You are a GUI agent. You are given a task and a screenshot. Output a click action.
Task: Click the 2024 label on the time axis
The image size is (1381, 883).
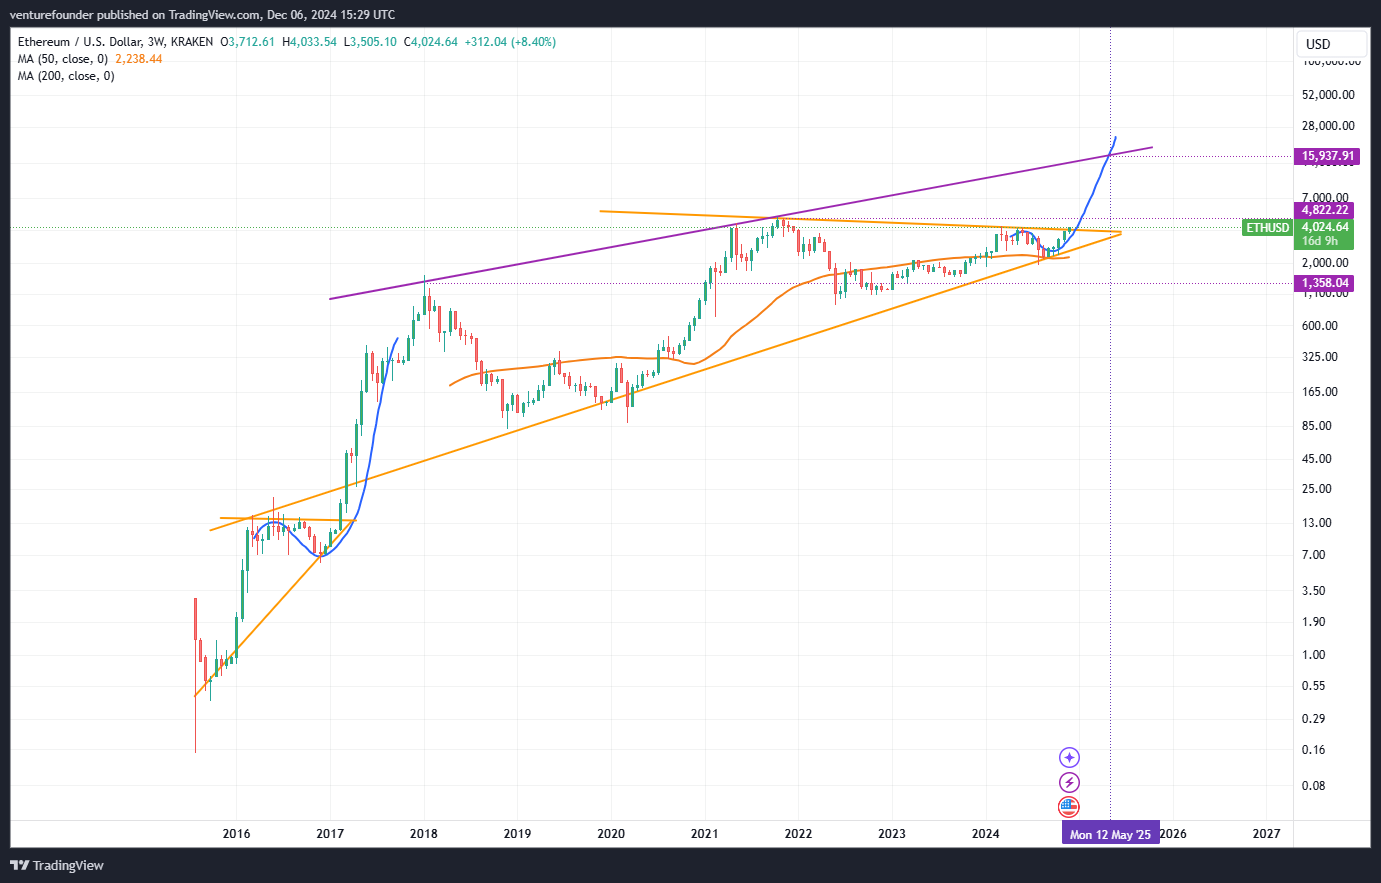coord(984,833)
